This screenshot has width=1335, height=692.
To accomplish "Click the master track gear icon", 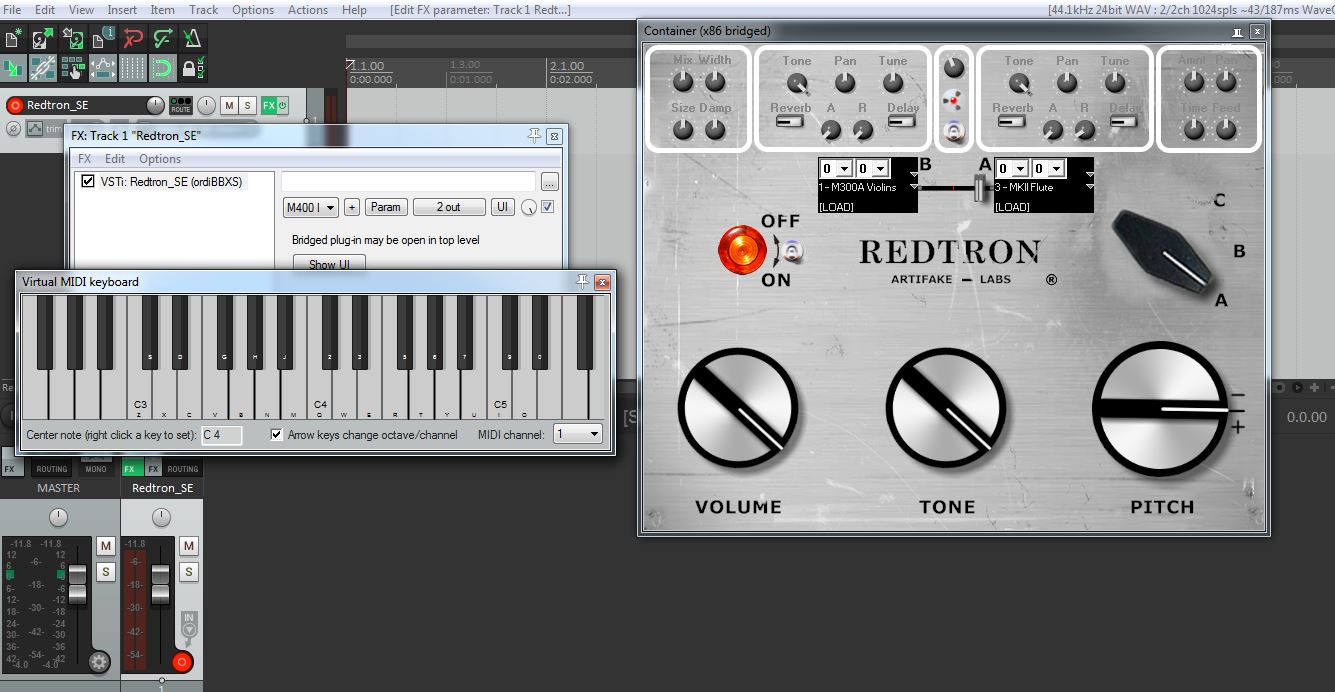I will (98, 661).
